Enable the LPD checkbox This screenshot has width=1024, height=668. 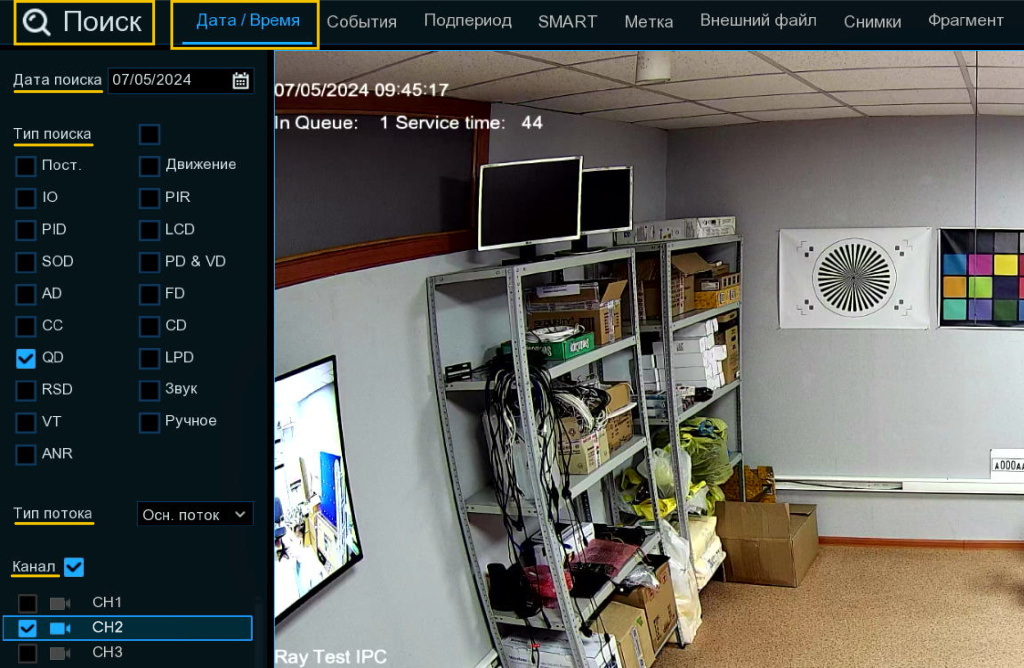(149, 358)
